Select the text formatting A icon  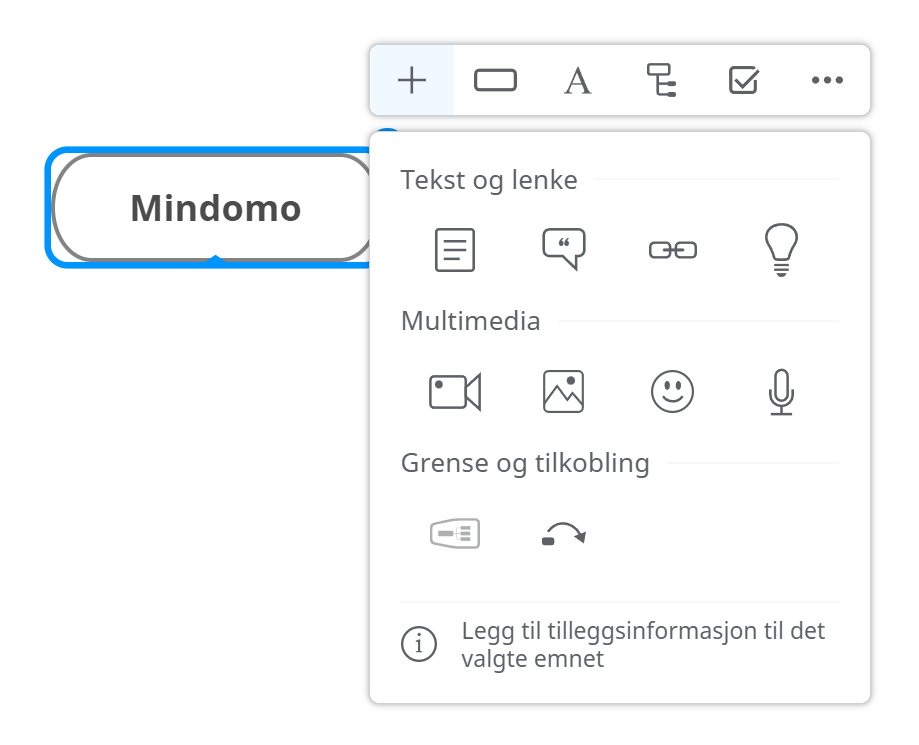click(577, 80)
